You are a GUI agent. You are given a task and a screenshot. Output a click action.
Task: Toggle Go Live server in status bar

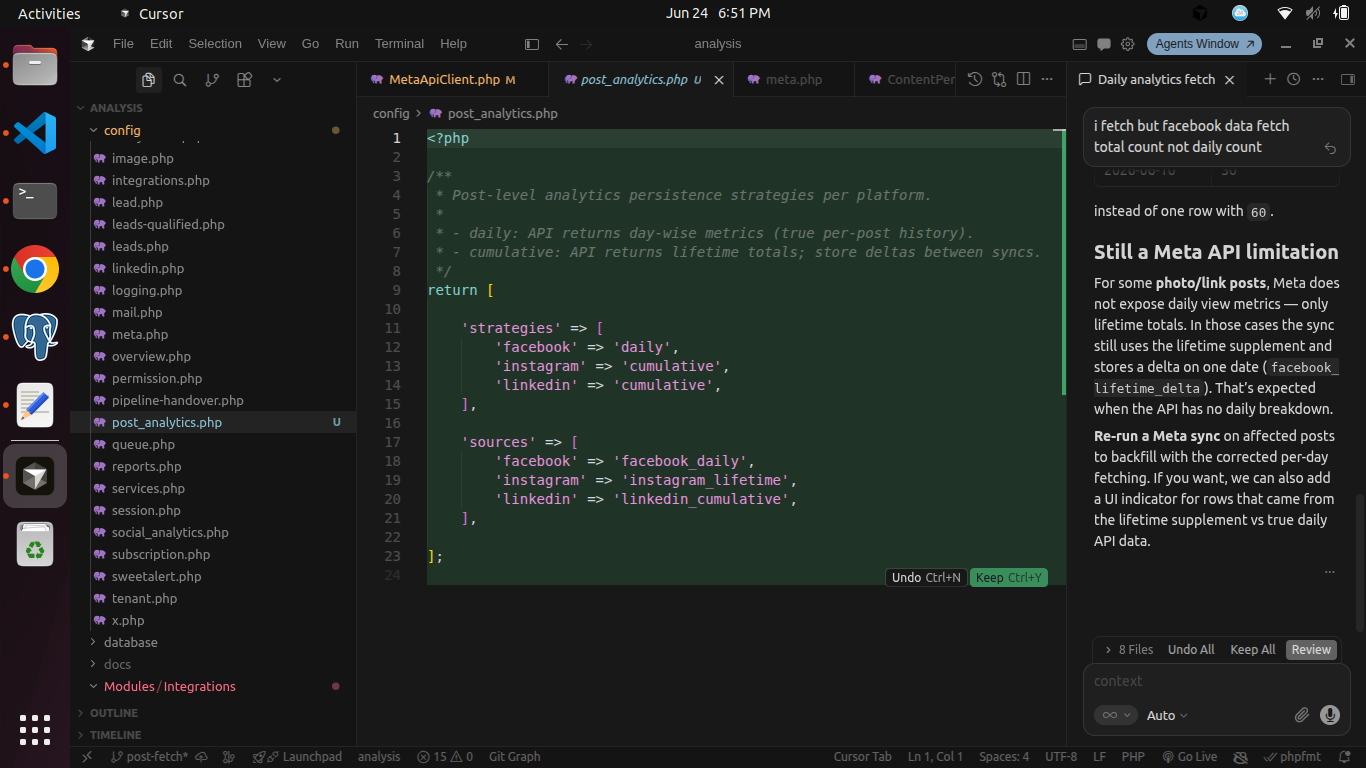pos(1189,757)
